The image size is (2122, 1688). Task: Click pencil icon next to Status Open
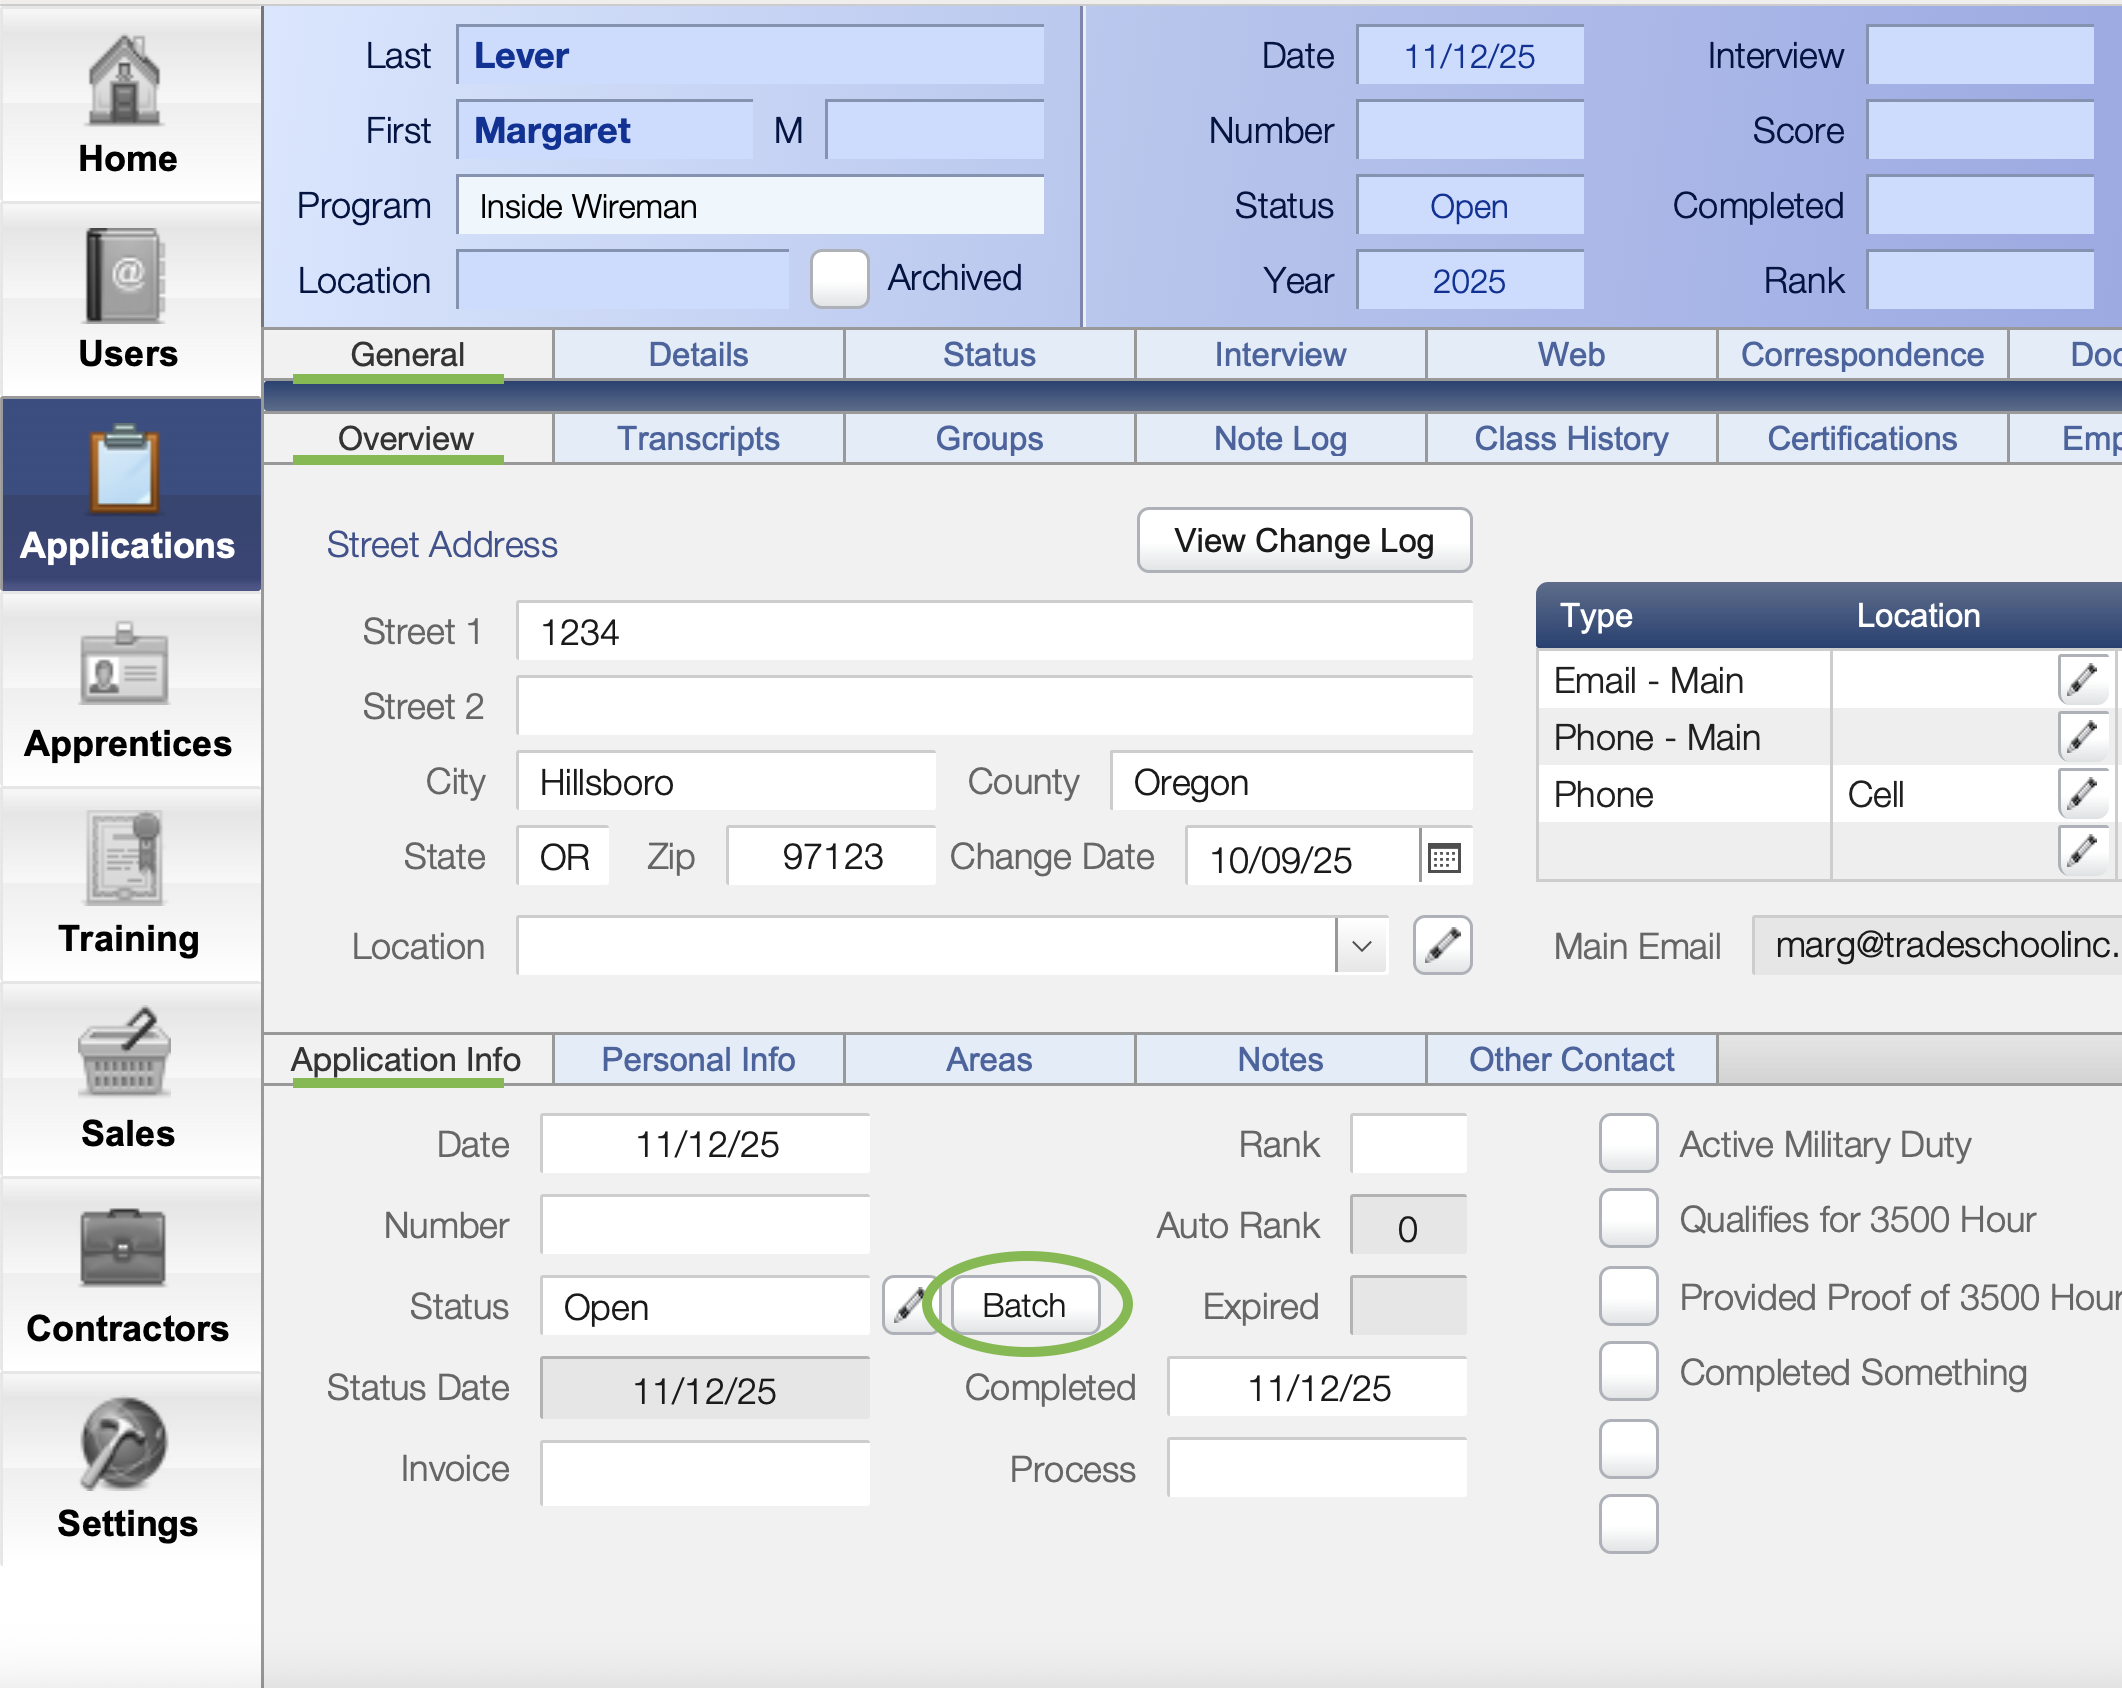pos(909,1306)
